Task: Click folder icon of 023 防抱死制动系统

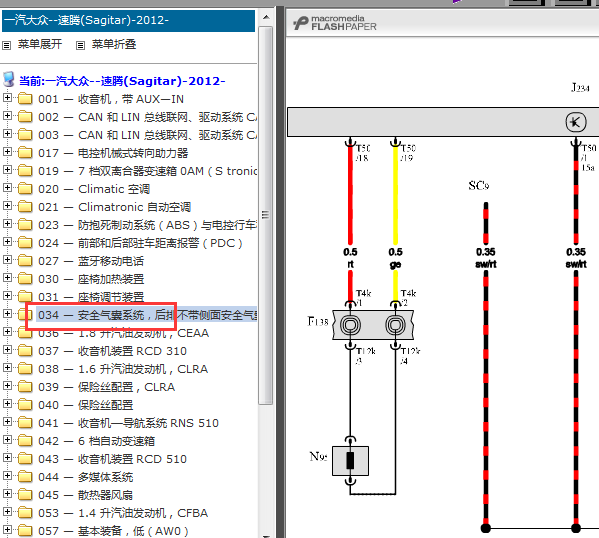Action: [25, 224]
